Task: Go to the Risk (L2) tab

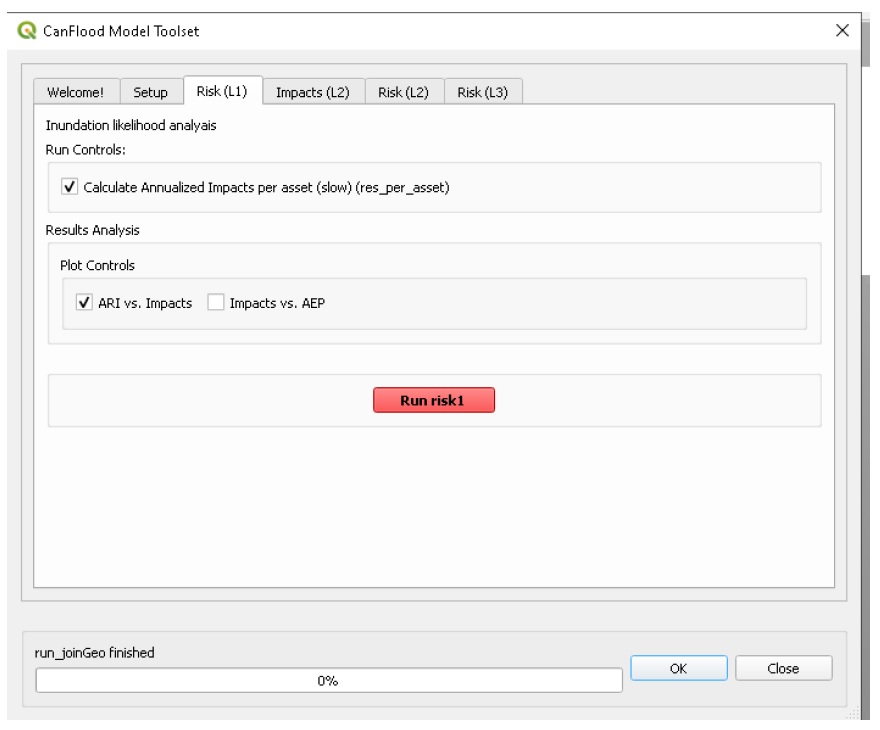Action: click(404, 92)
